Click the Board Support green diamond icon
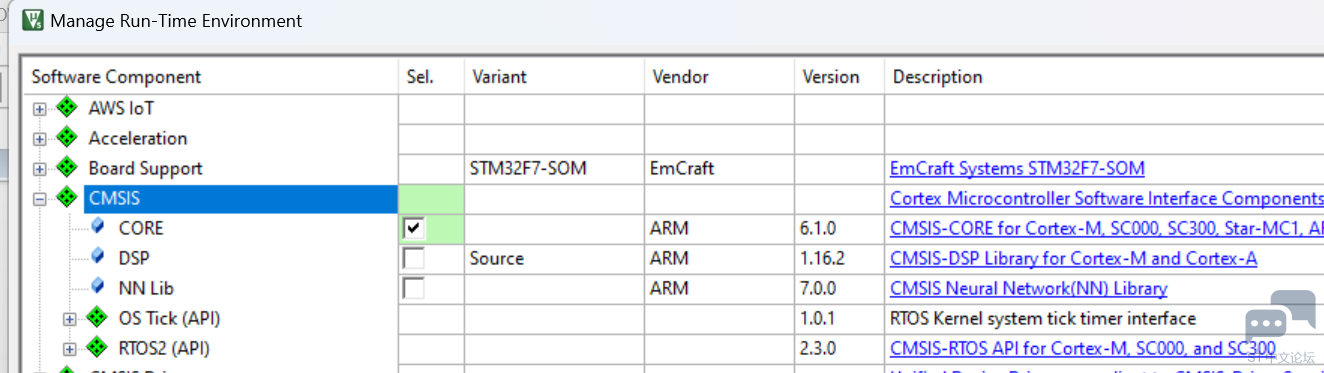 tap(67, 168)
